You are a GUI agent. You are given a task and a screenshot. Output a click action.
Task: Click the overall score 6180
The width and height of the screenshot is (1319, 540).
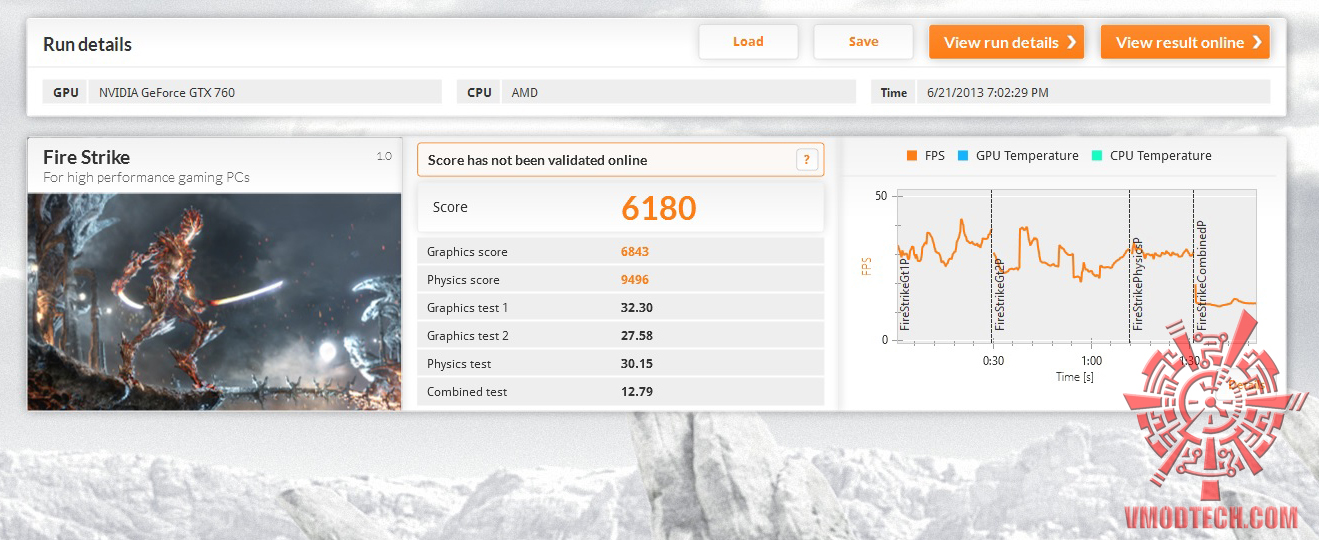pos(658,208)
